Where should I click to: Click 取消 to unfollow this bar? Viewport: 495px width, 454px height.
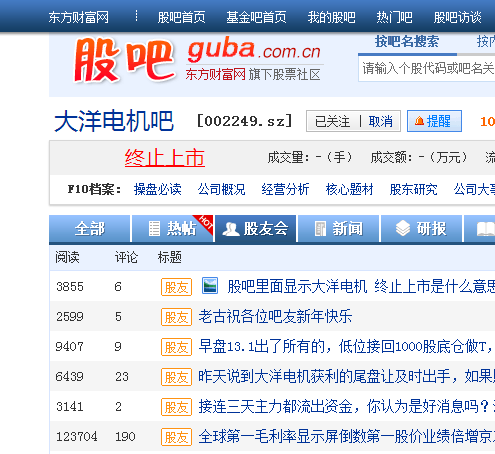click(380, 121)
